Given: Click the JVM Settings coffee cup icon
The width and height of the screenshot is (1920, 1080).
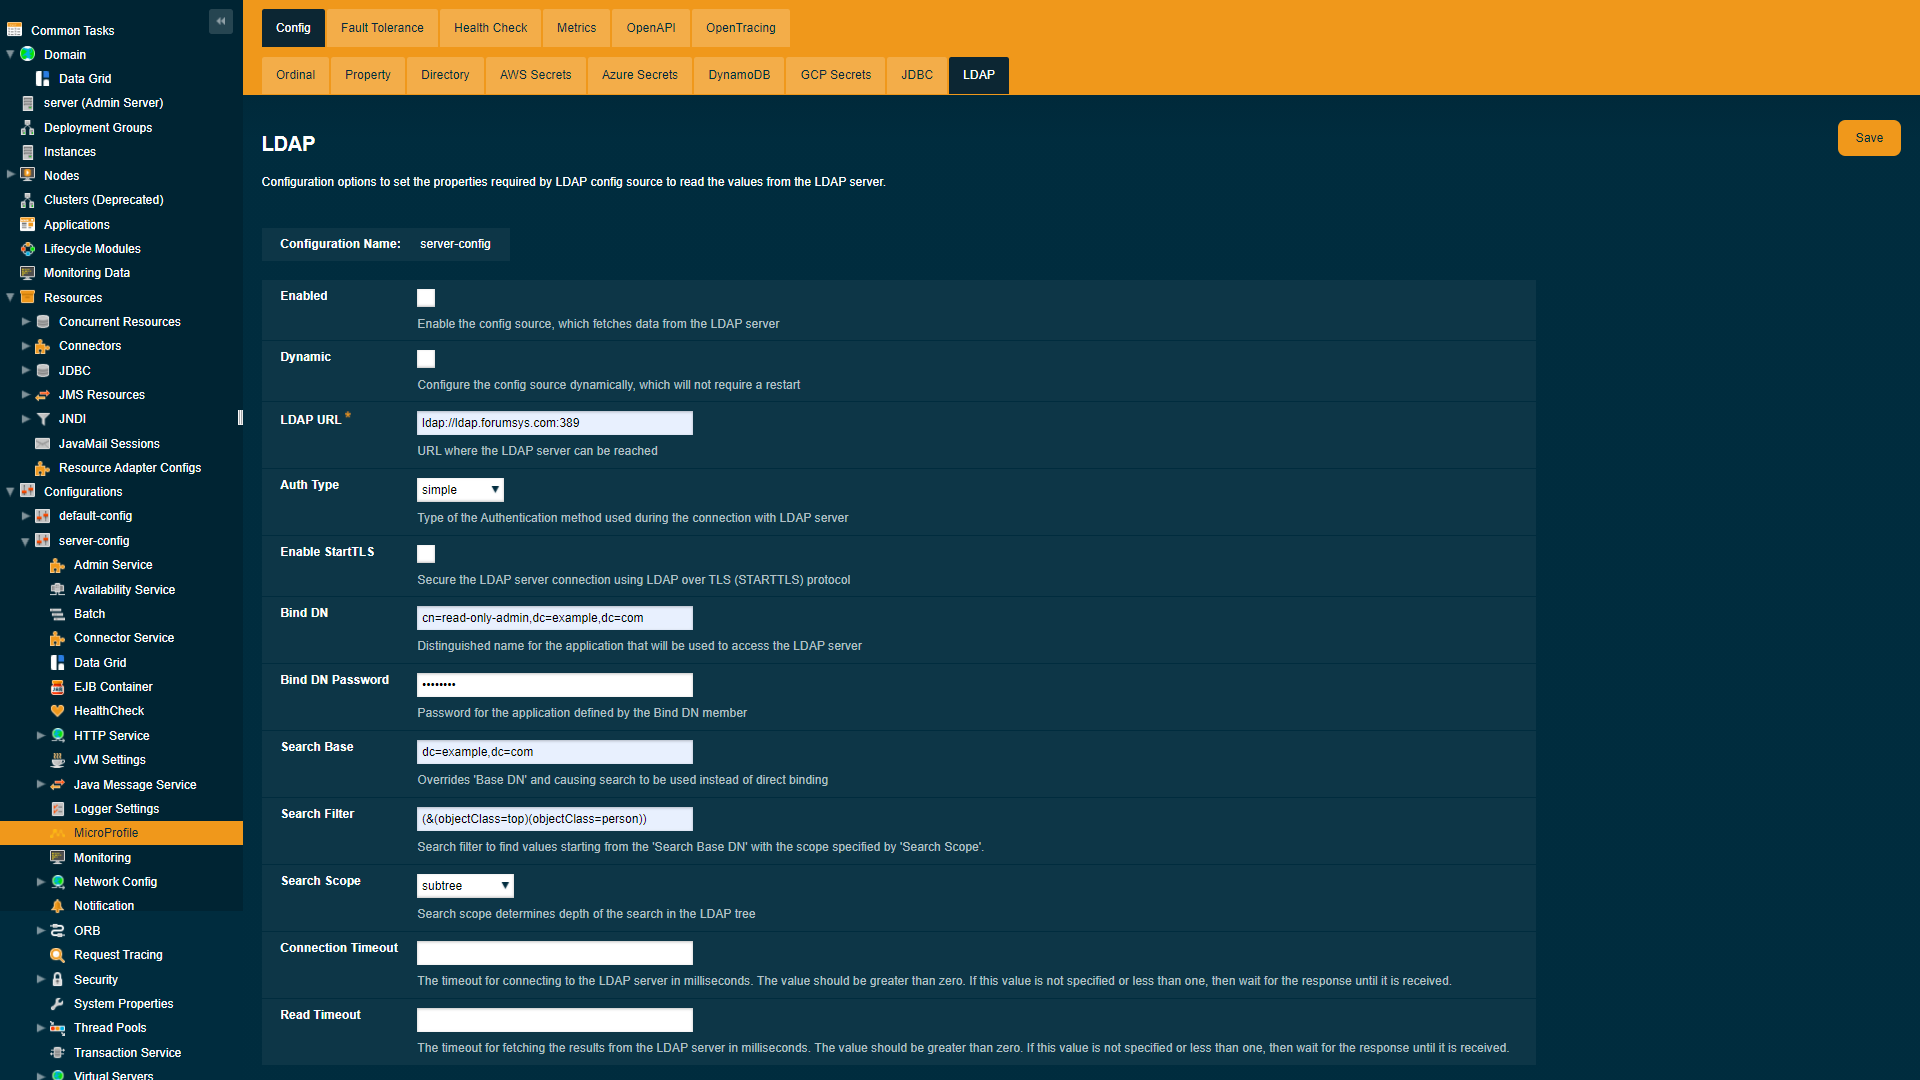Looking at the screenshot, I should coord(58,760).
